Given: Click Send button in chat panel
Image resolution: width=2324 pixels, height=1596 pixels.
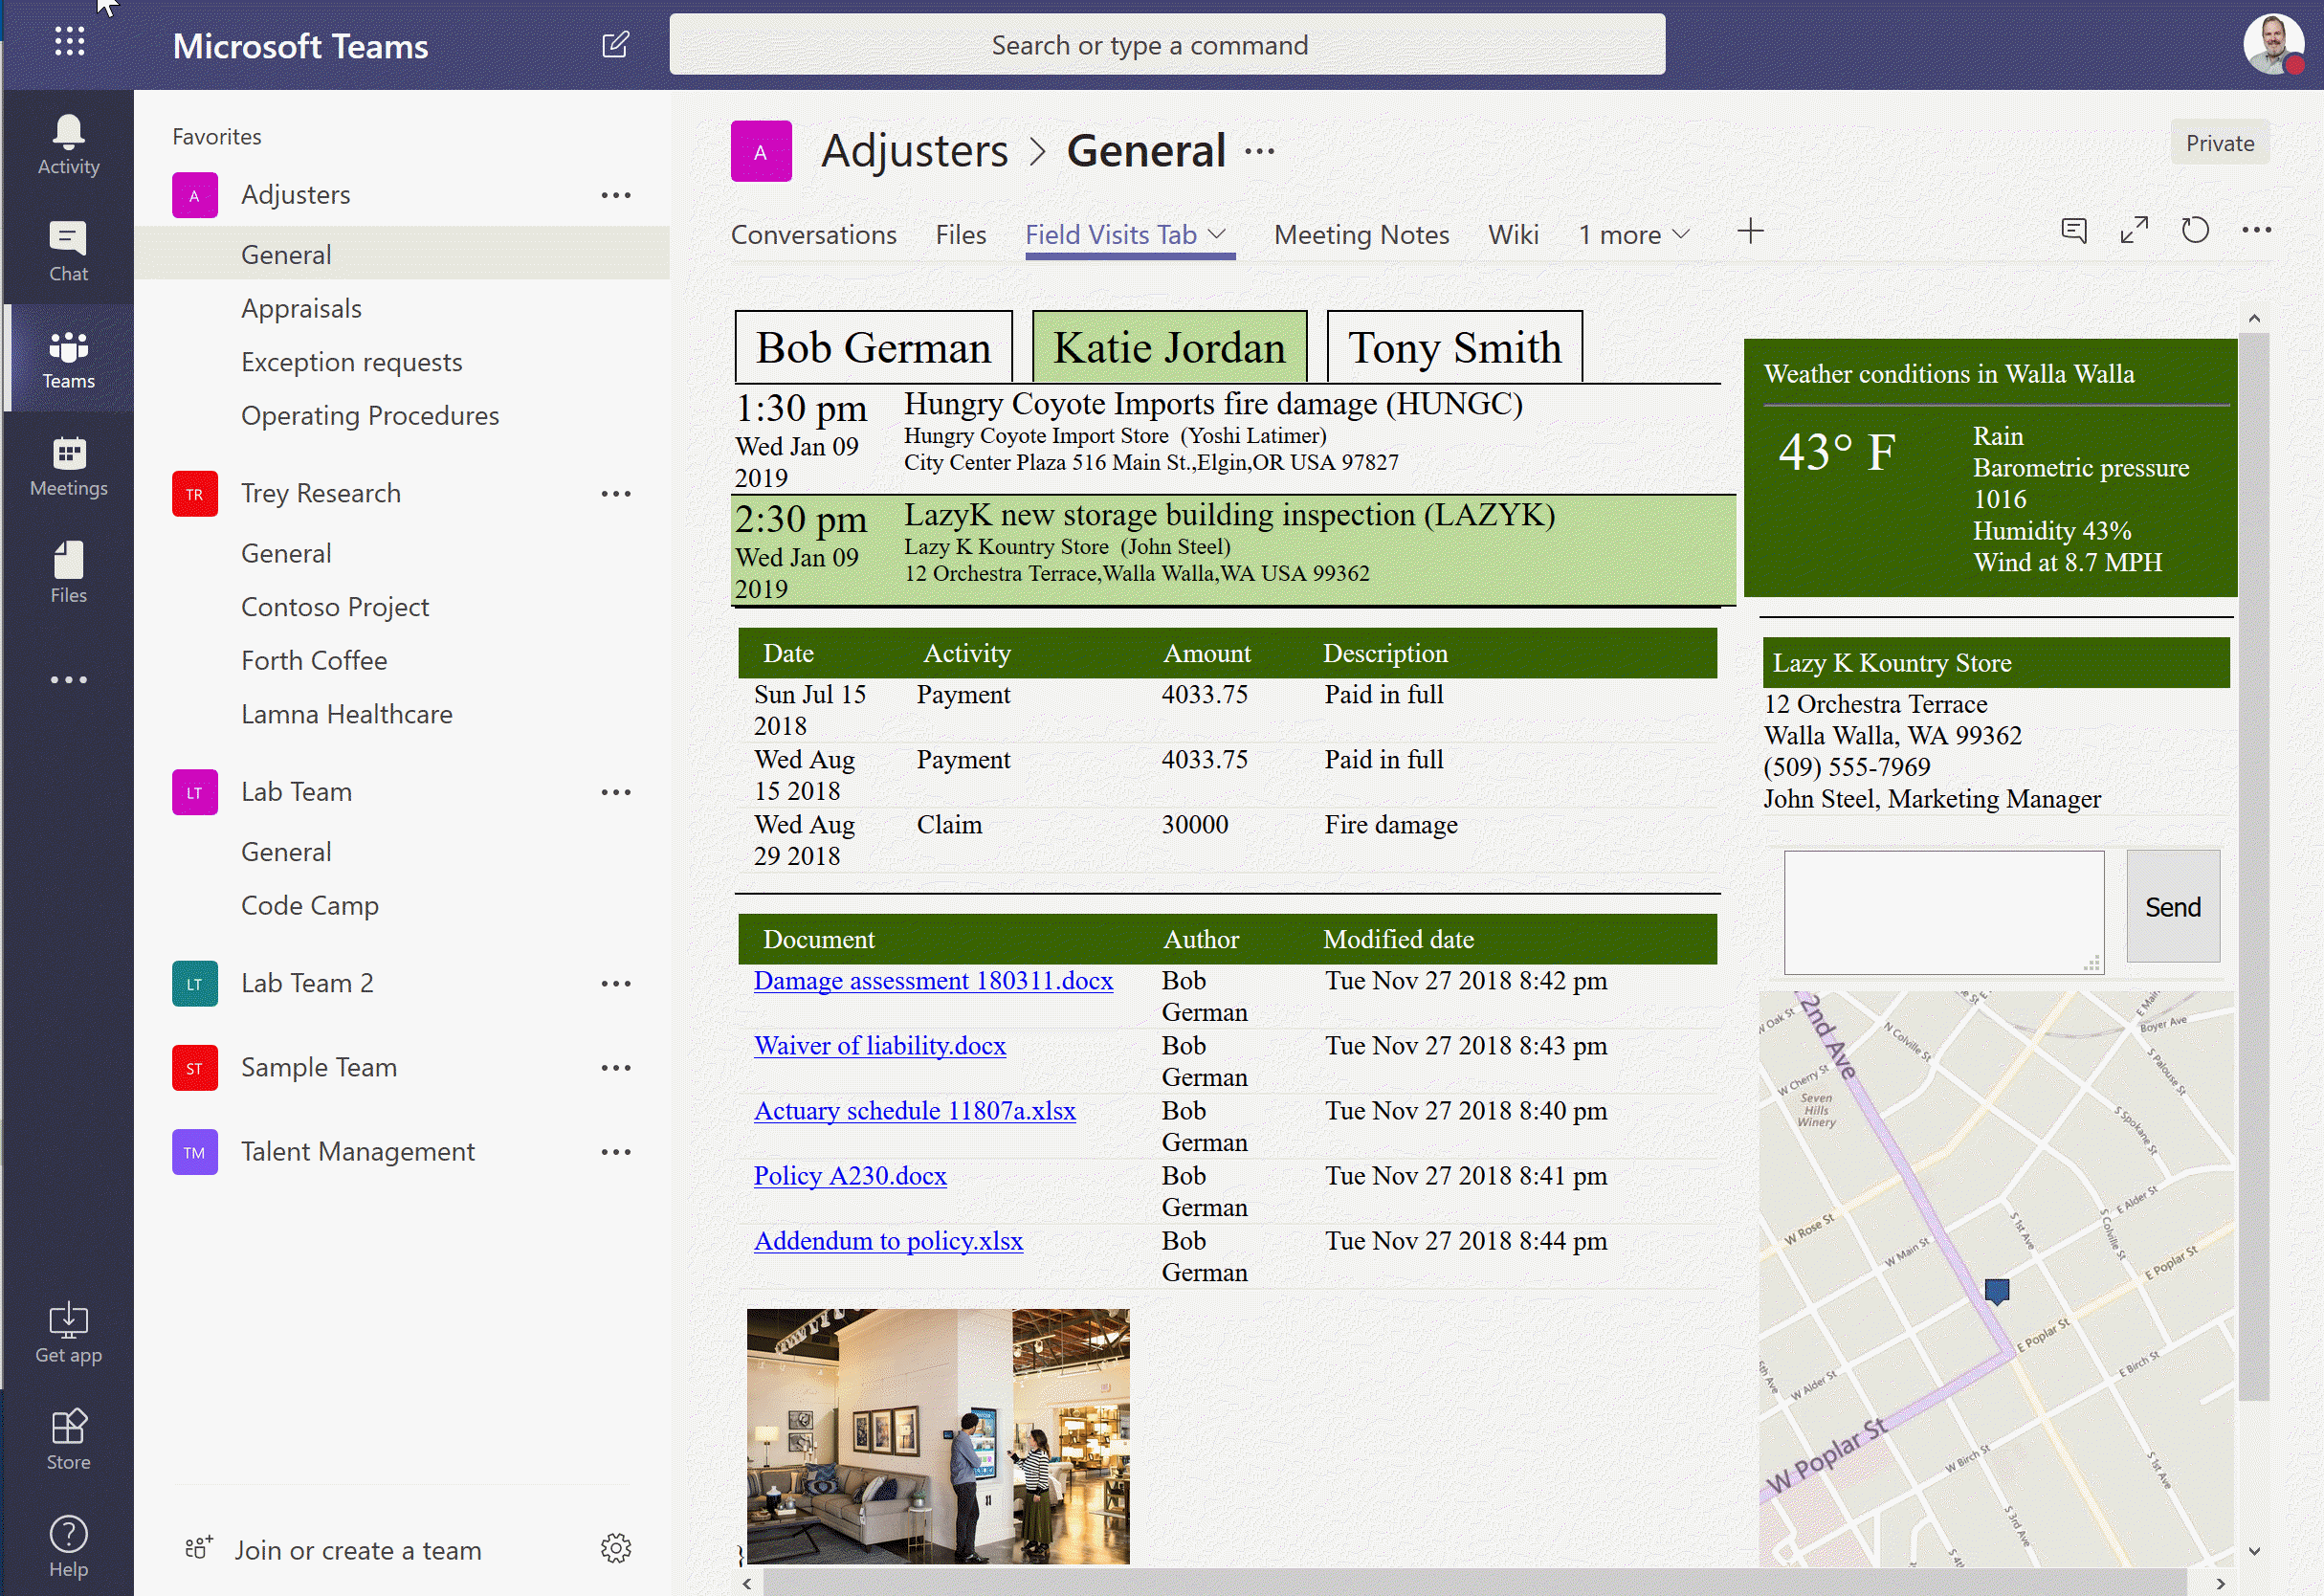Looking at the screenshot, I should coord(2170,906).
